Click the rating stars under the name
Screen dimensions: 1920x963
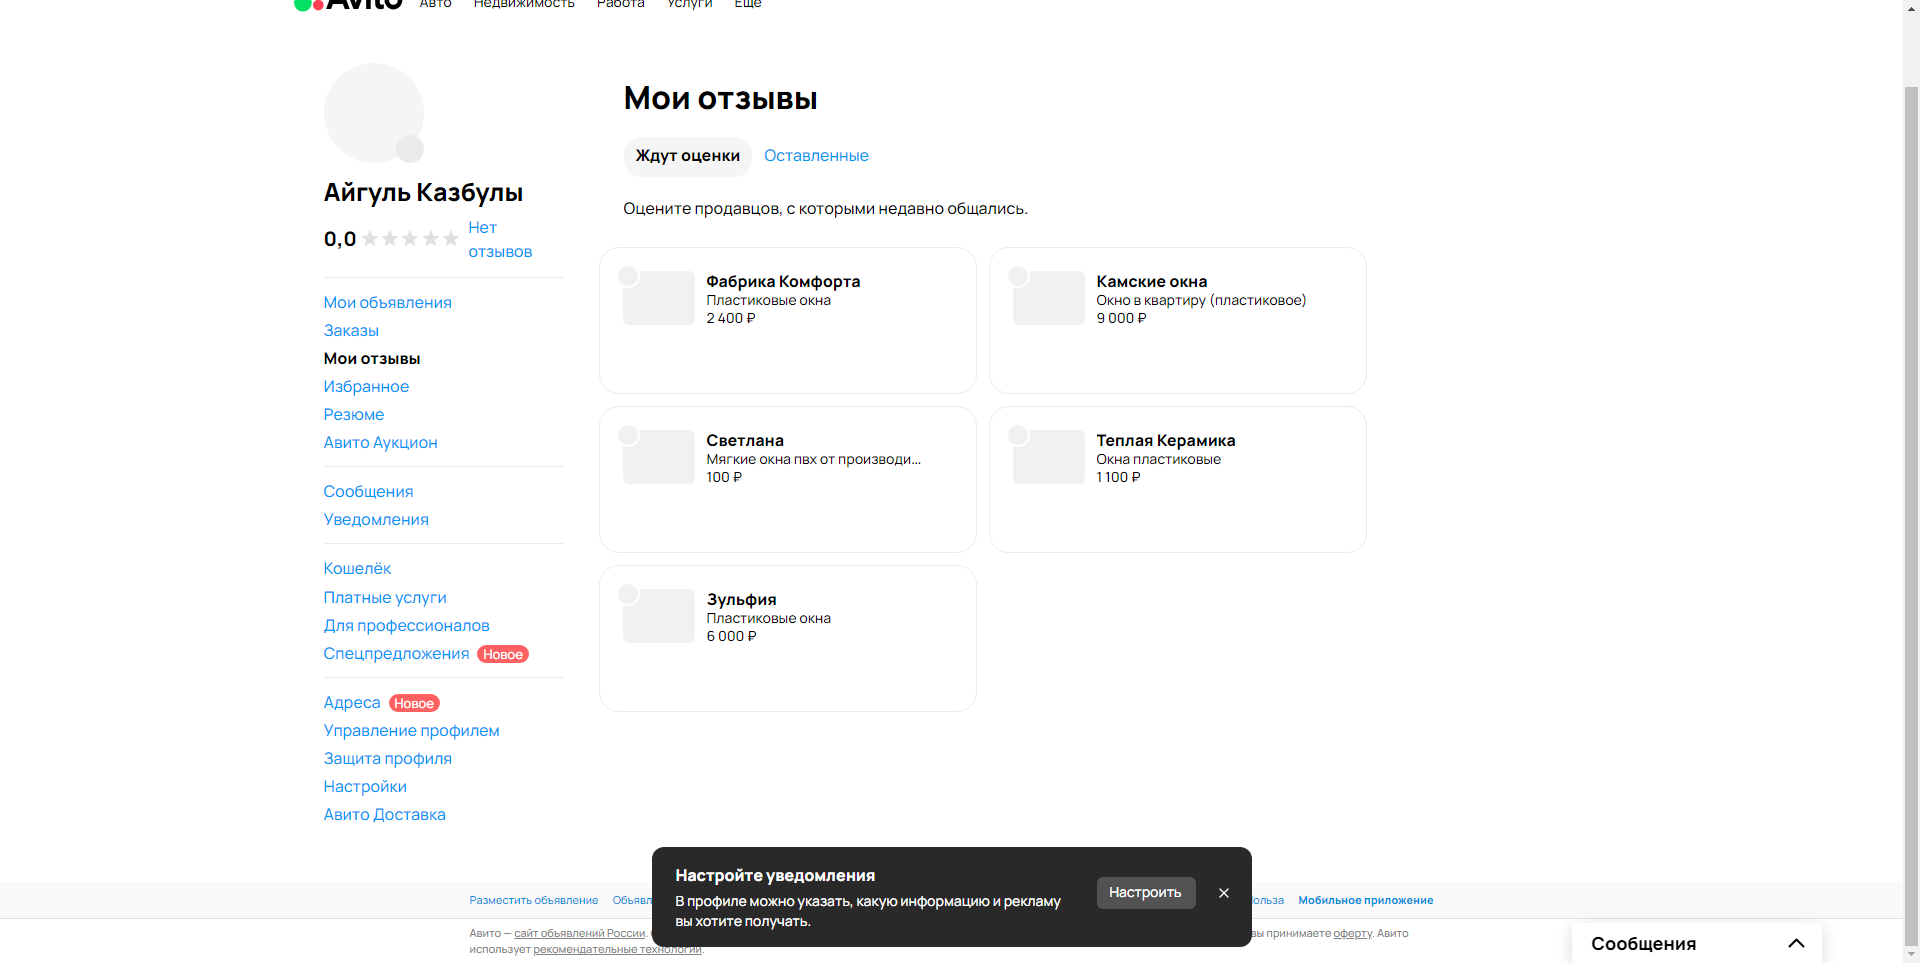coord(410,239)
